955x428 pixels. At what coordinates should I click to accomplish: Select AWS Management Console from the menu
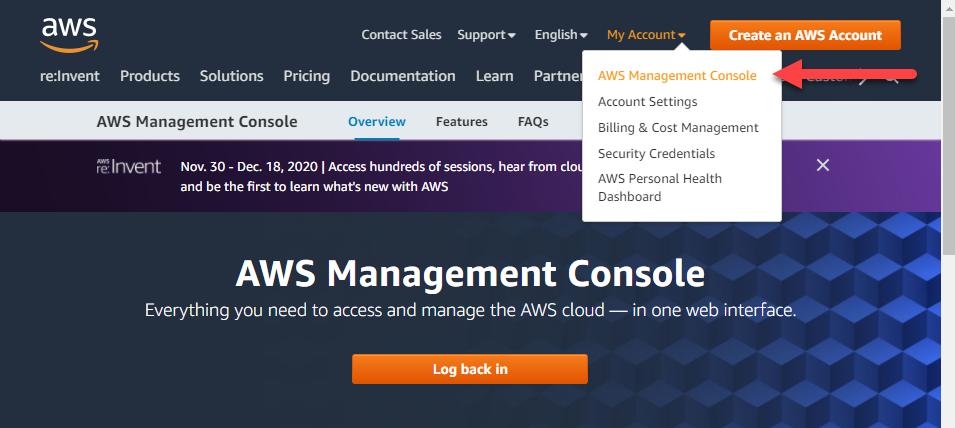coord(677,75)
